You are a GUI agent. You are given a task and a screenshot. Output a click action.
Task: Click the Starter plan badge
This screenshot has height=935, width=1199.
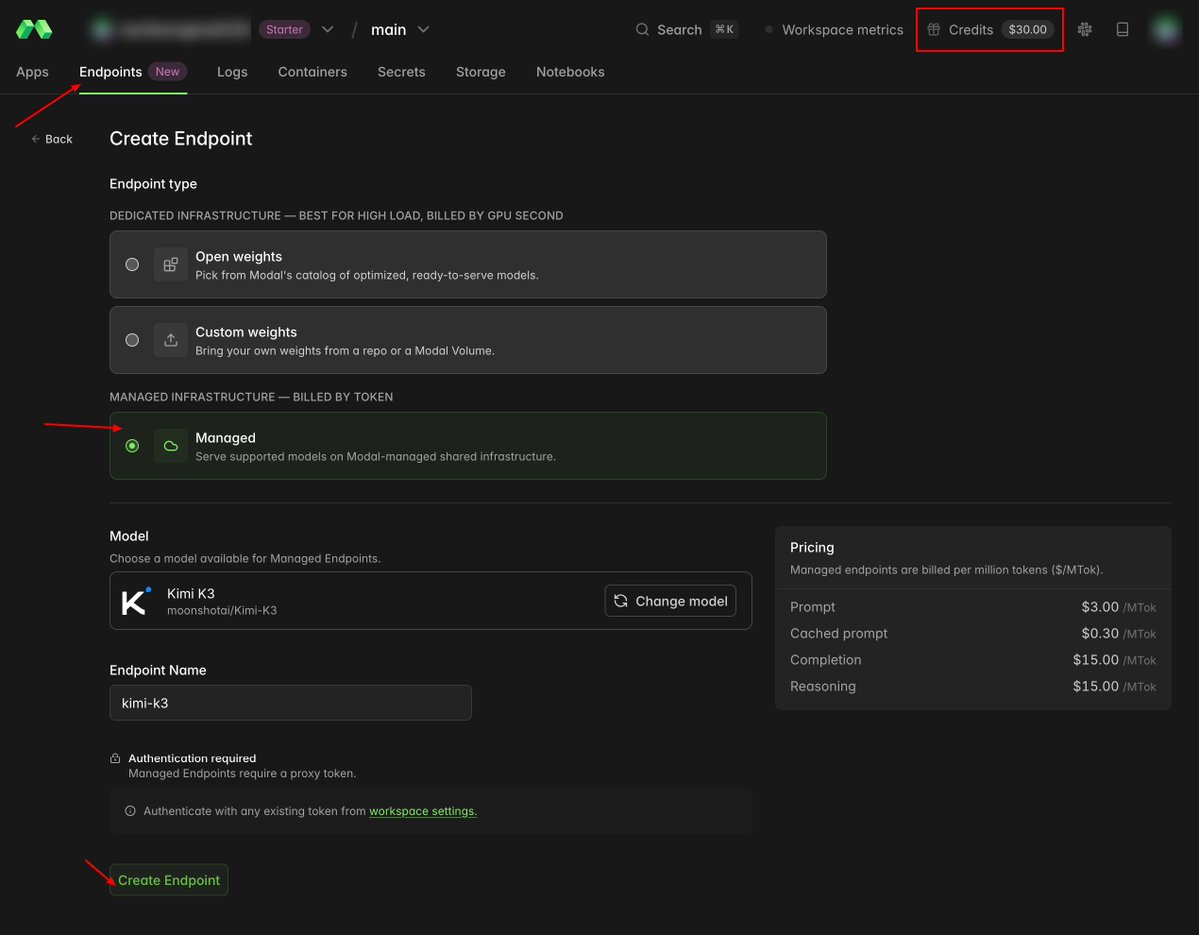coord(284,29)
